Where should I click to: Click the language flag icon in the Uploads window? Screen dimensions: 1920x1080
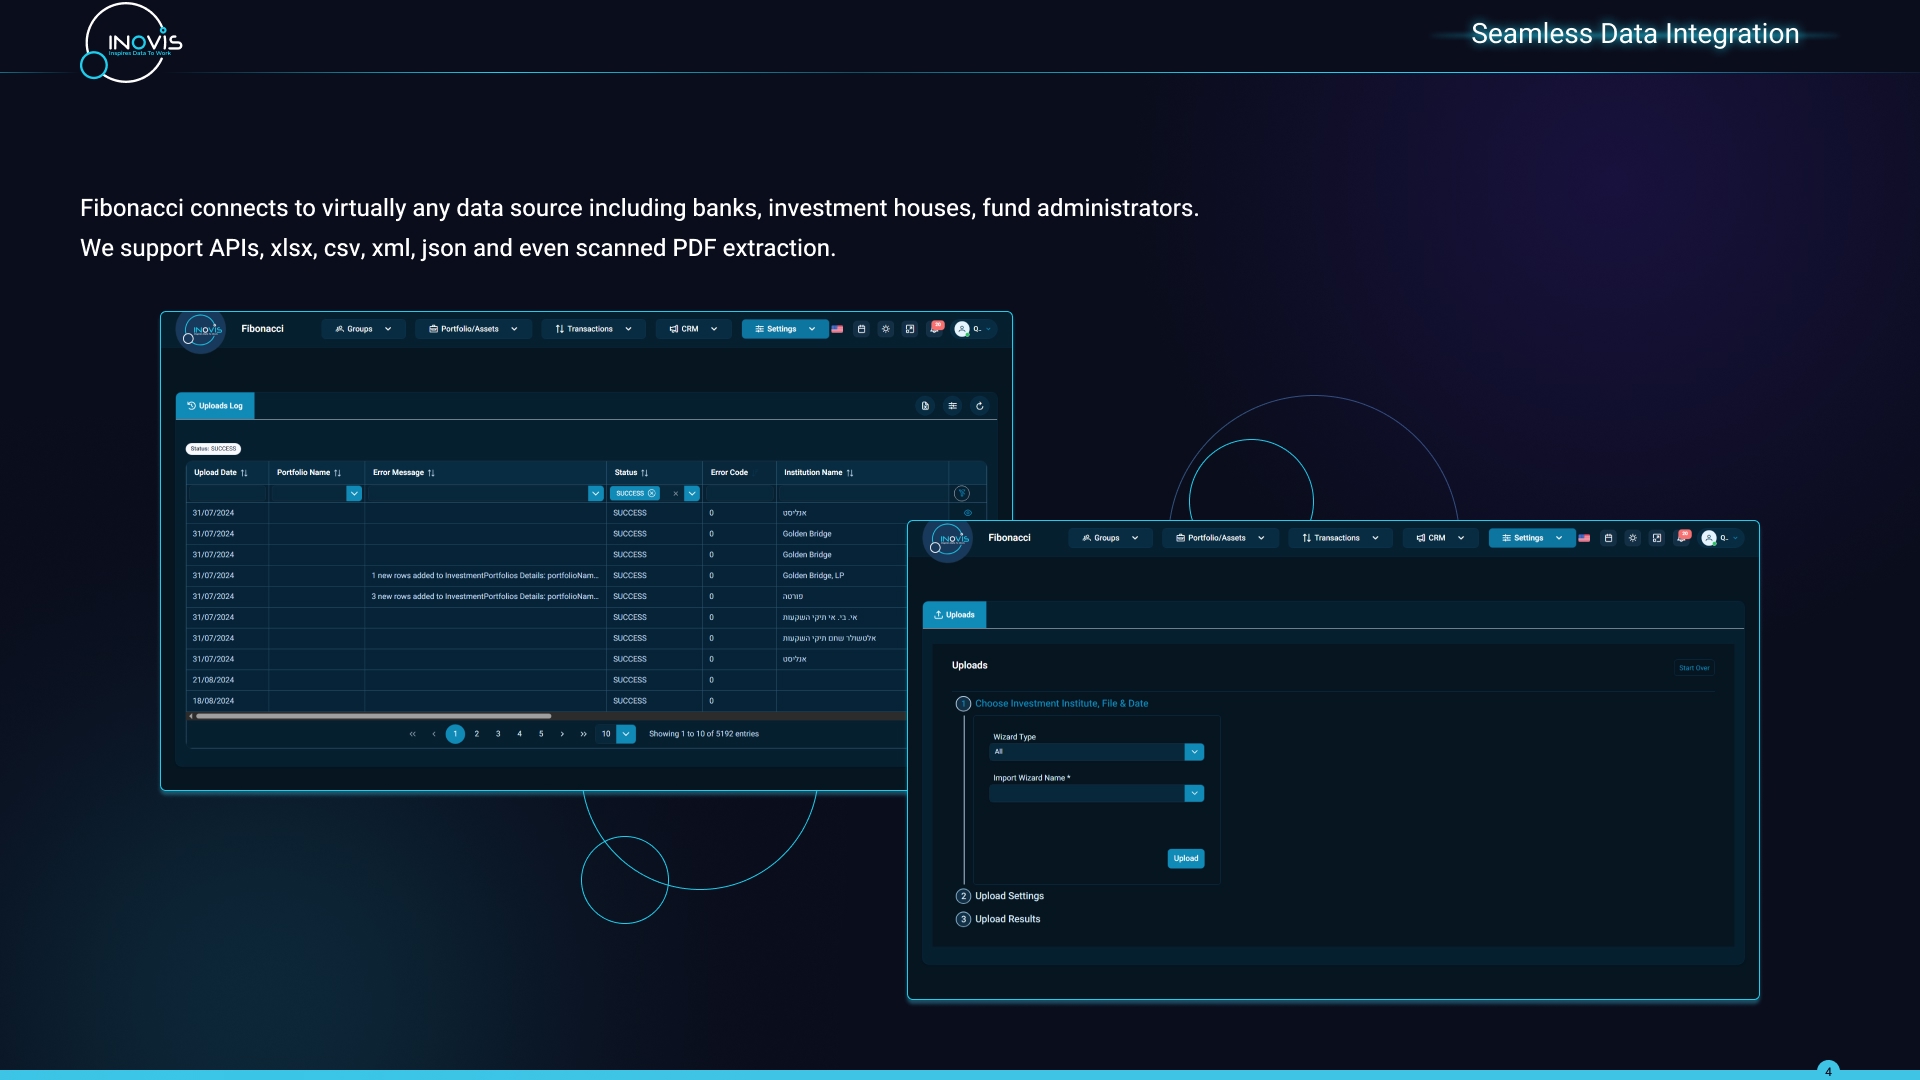1584,538
